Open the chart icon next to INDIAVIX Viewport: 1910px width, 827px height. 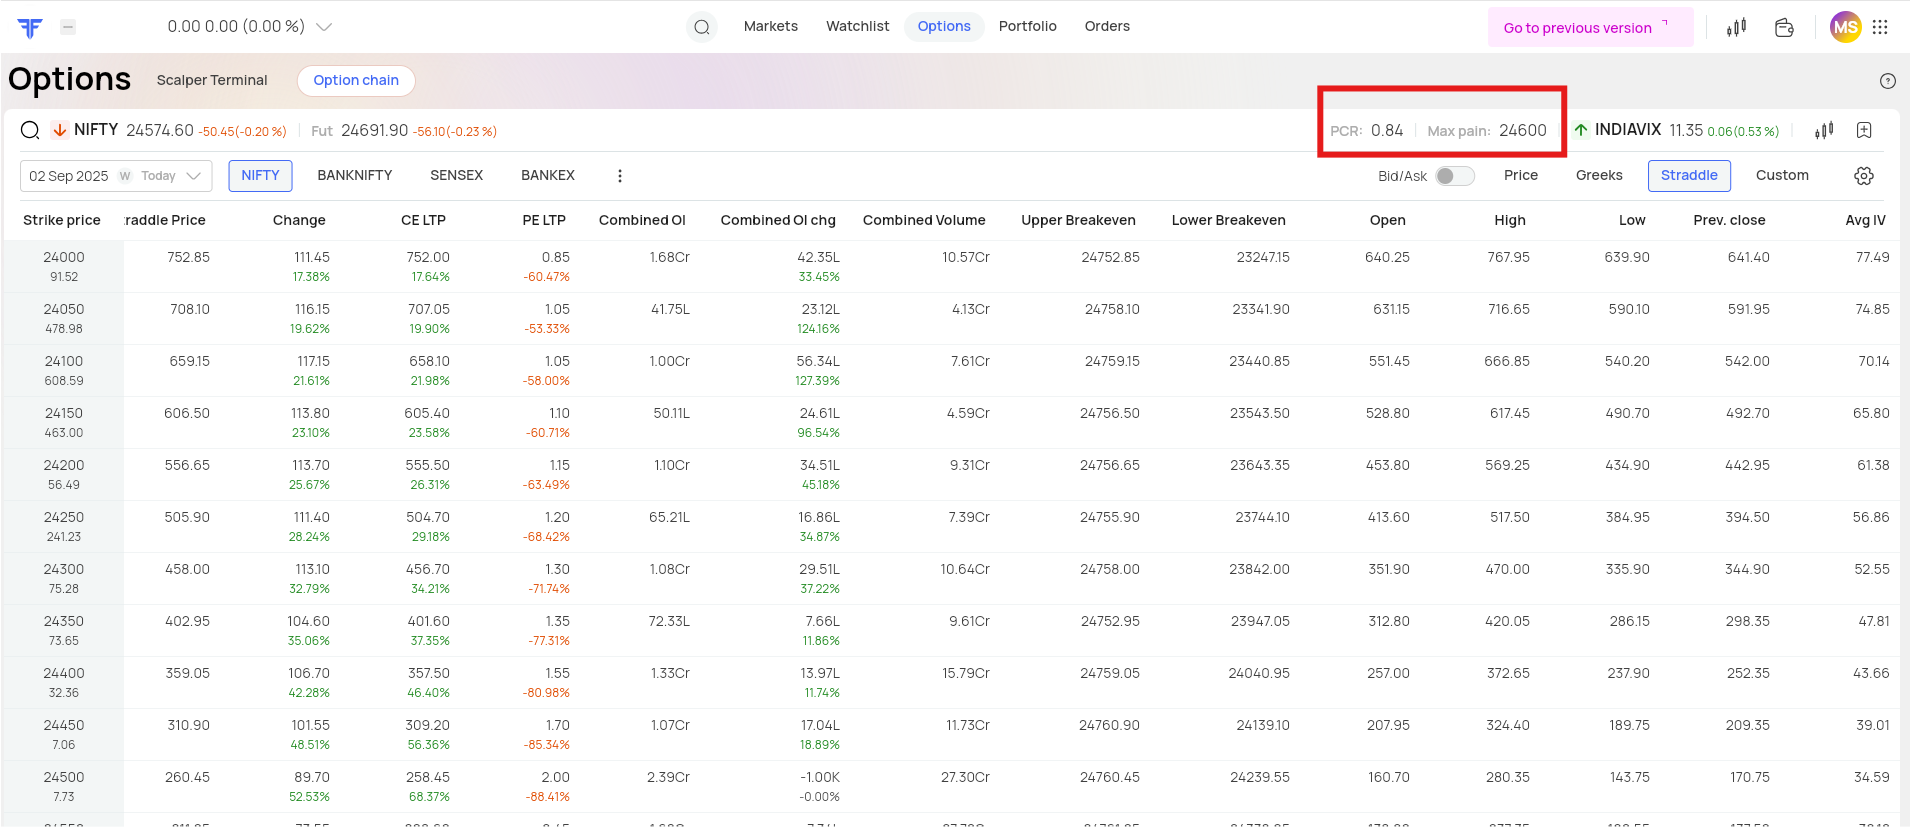[1824, 130]
